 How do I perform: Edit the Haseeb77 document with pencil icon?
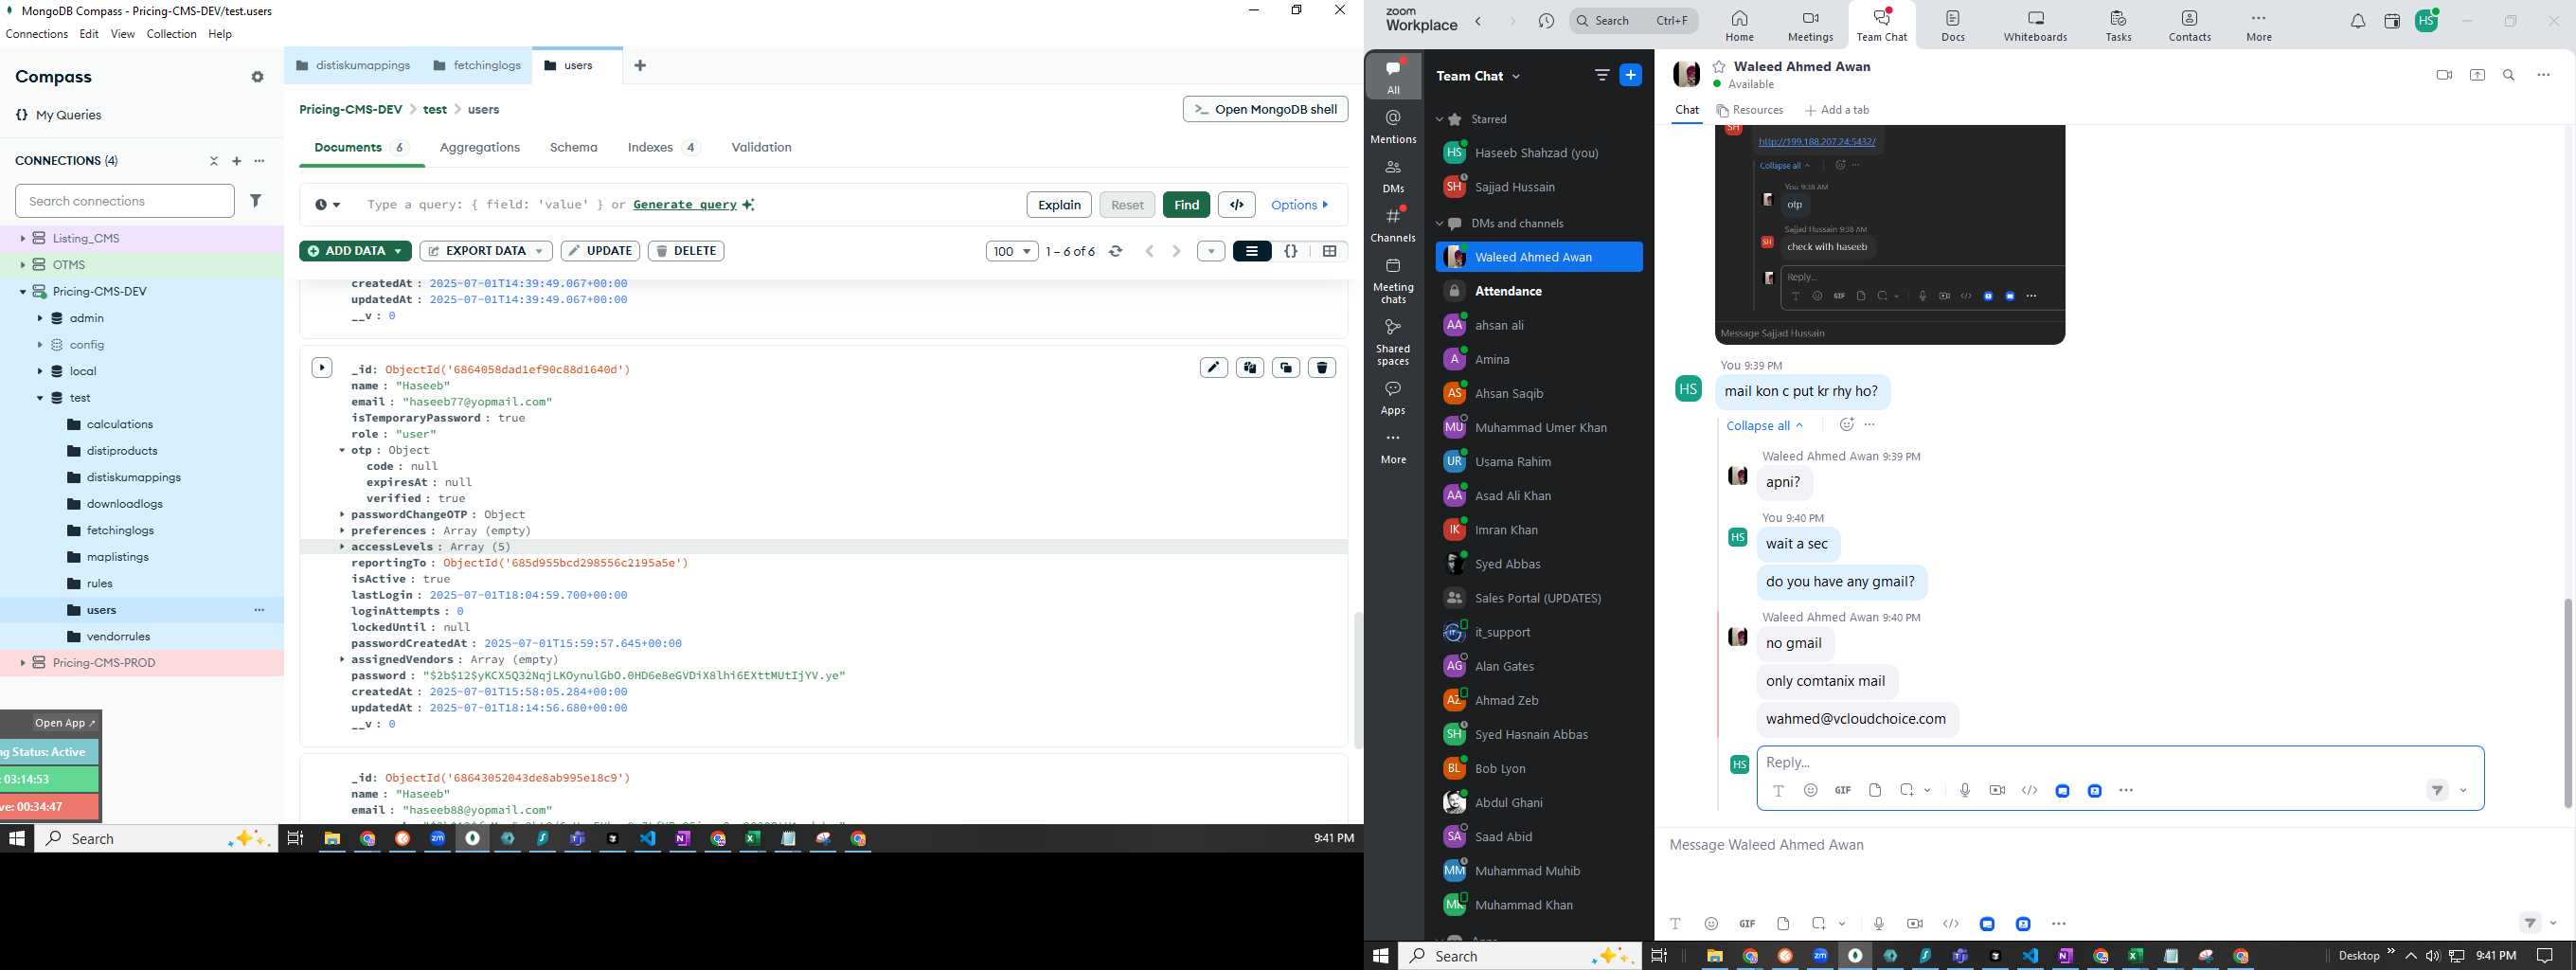[1213, 368]
